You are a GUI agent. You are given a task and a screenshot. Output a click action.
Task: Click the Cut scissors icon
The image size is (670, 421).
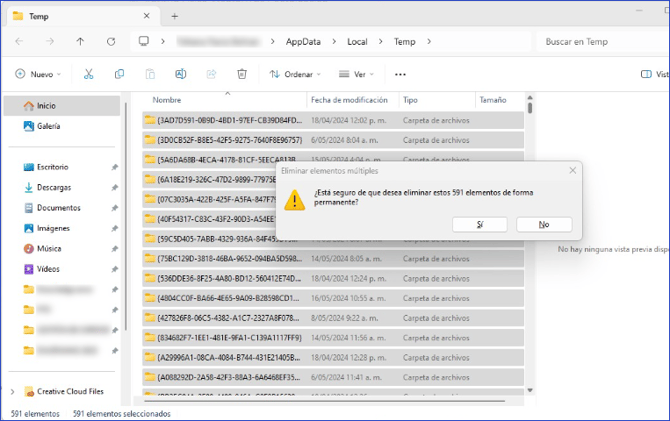pos(88,74)
